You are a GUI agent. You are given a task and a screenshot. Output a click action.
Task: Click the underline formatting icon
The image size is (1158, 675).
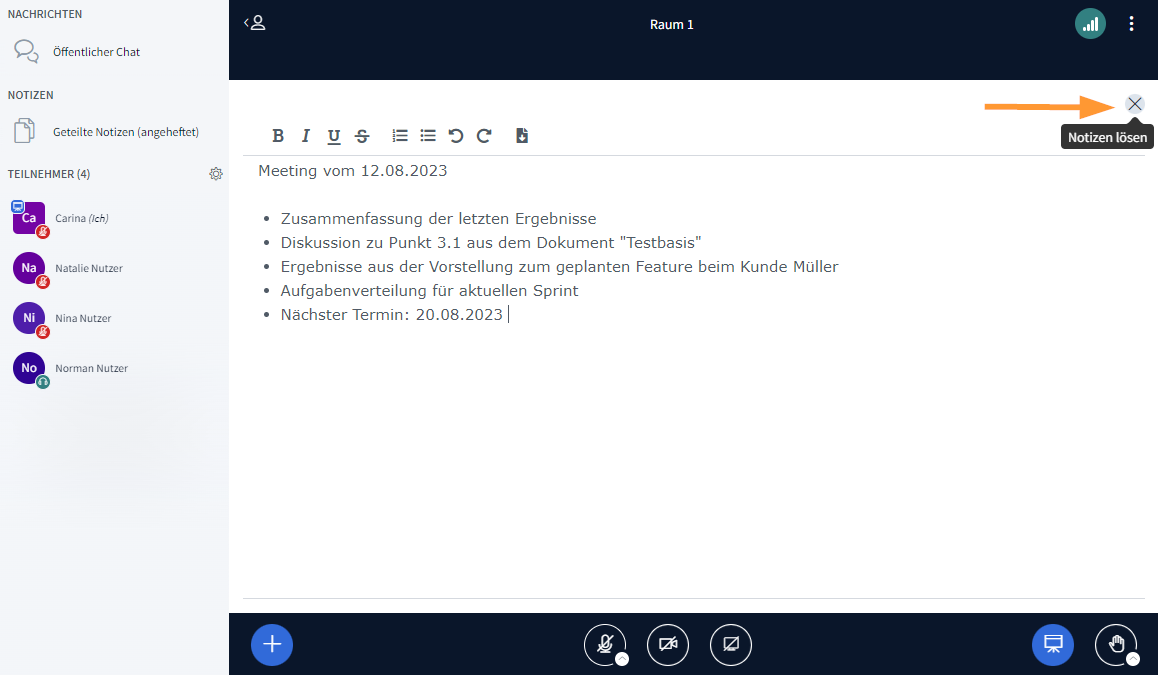click(334, 136)
